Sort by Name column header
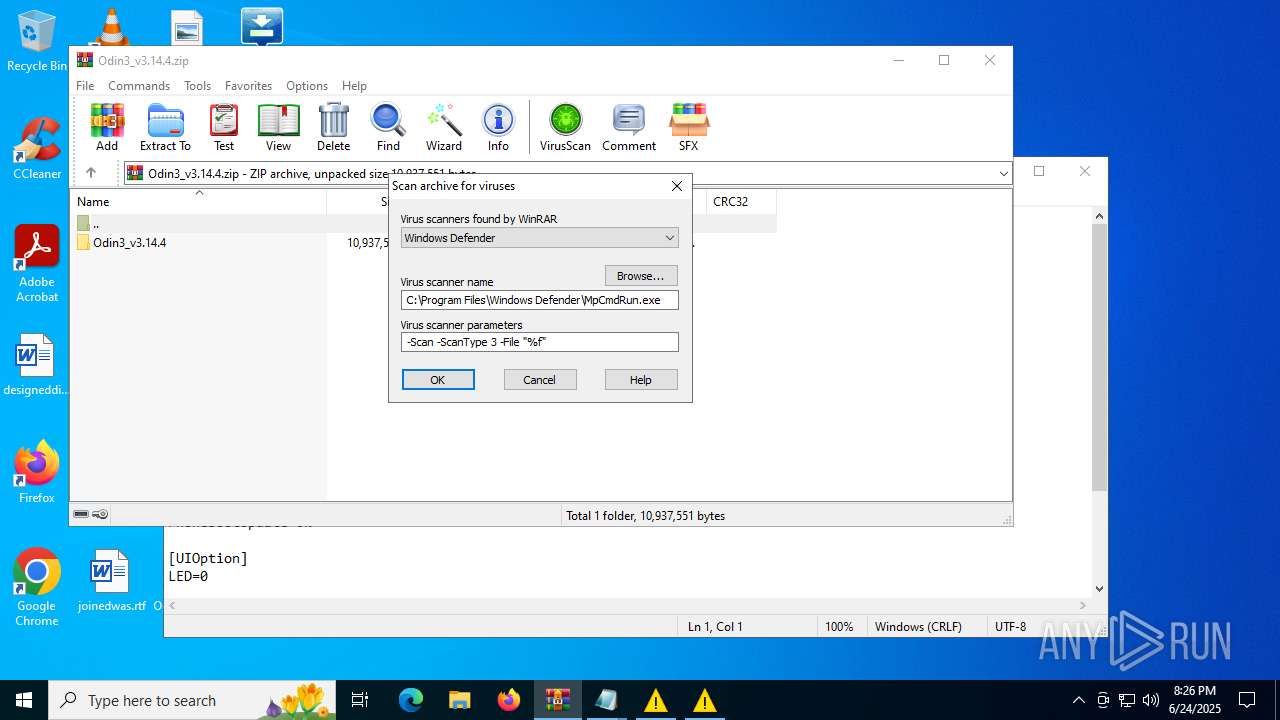Viewport: 1280px width, 720px height. point(200,202)
